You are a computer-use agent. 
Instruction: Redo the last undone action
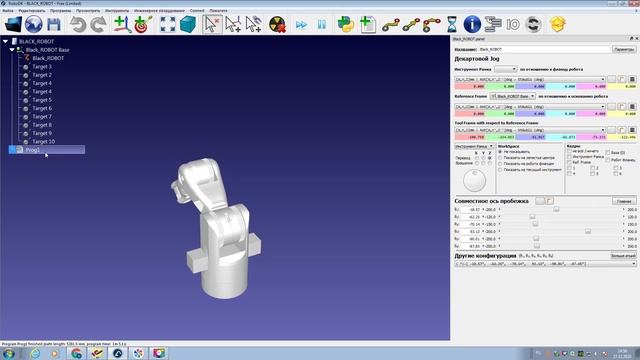(98, 24)
